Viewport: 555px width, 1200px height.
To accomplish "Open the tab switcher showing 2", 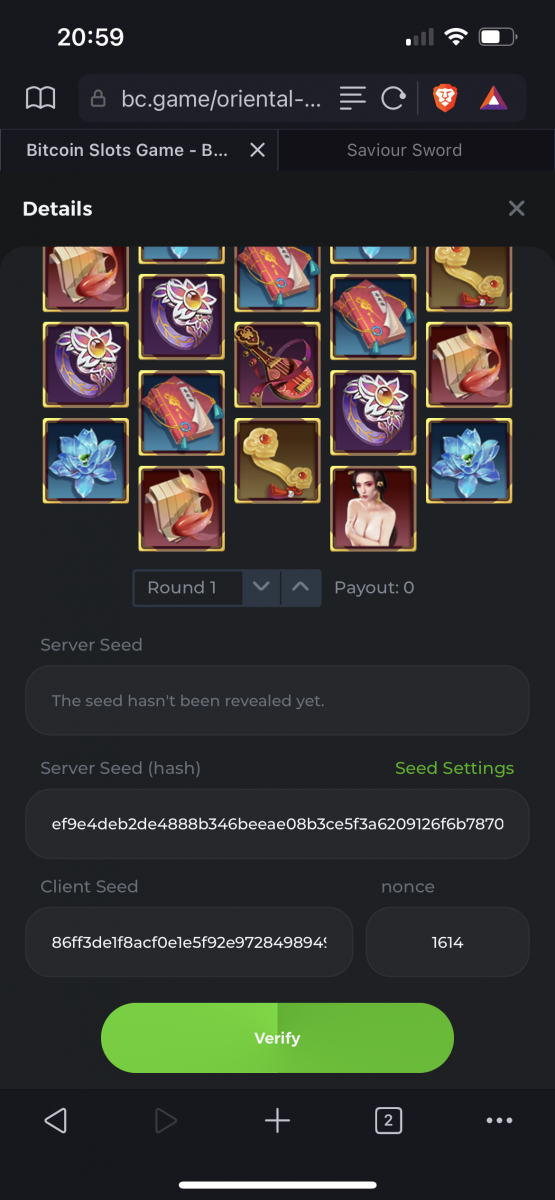I will (388, 1121).
